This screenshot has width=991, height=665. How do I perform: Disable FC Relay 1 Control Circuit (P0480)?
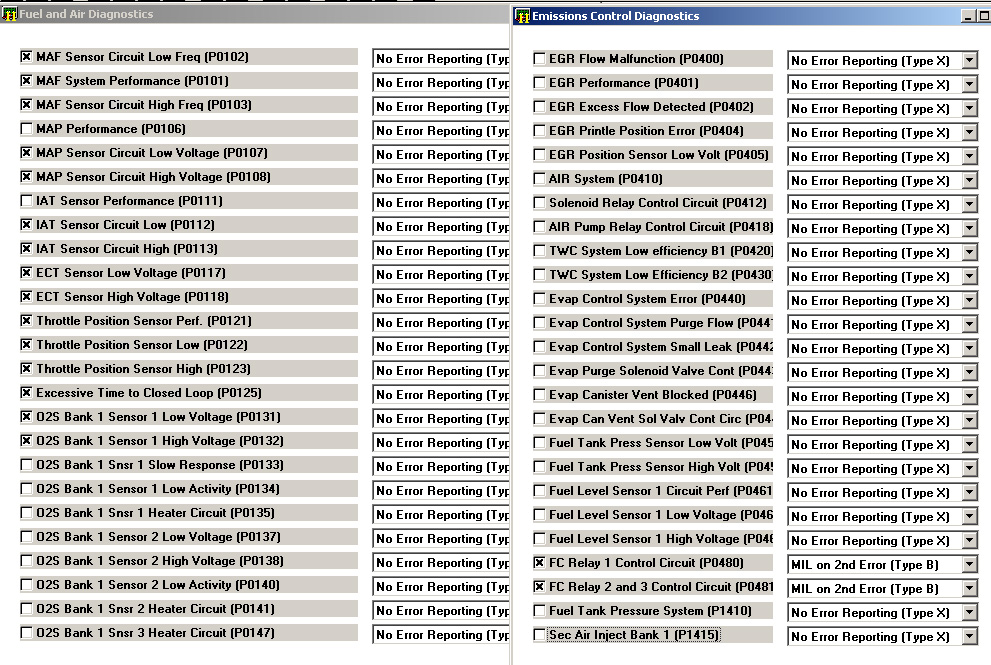(x=540, y=563)
